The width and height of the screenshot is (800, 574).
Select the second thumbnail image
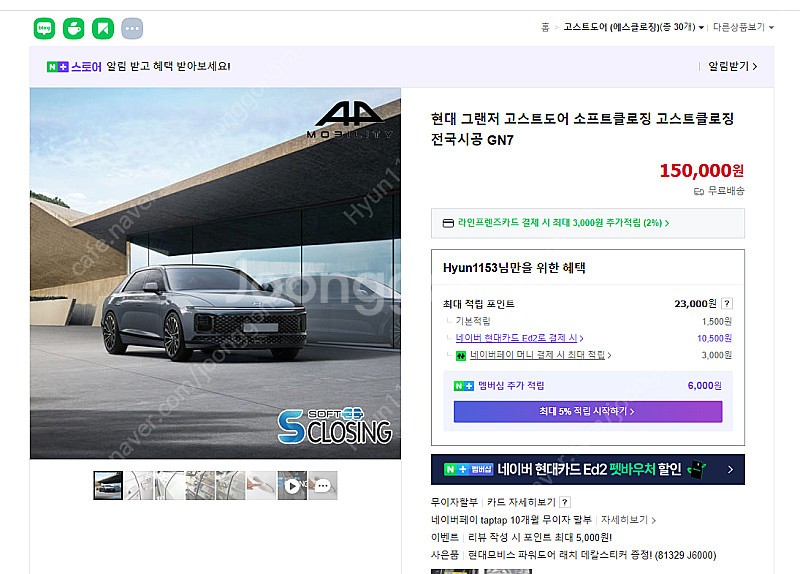pos(139,485)
